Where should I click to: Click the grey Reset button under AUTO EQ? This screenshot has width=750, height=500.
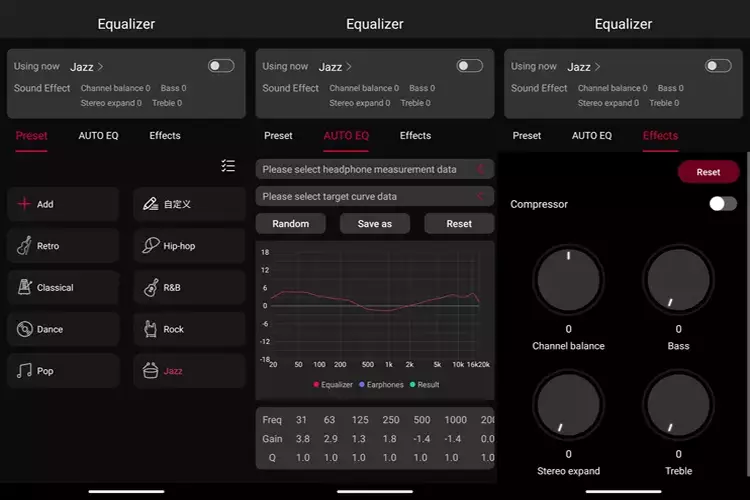pos(459,223)
